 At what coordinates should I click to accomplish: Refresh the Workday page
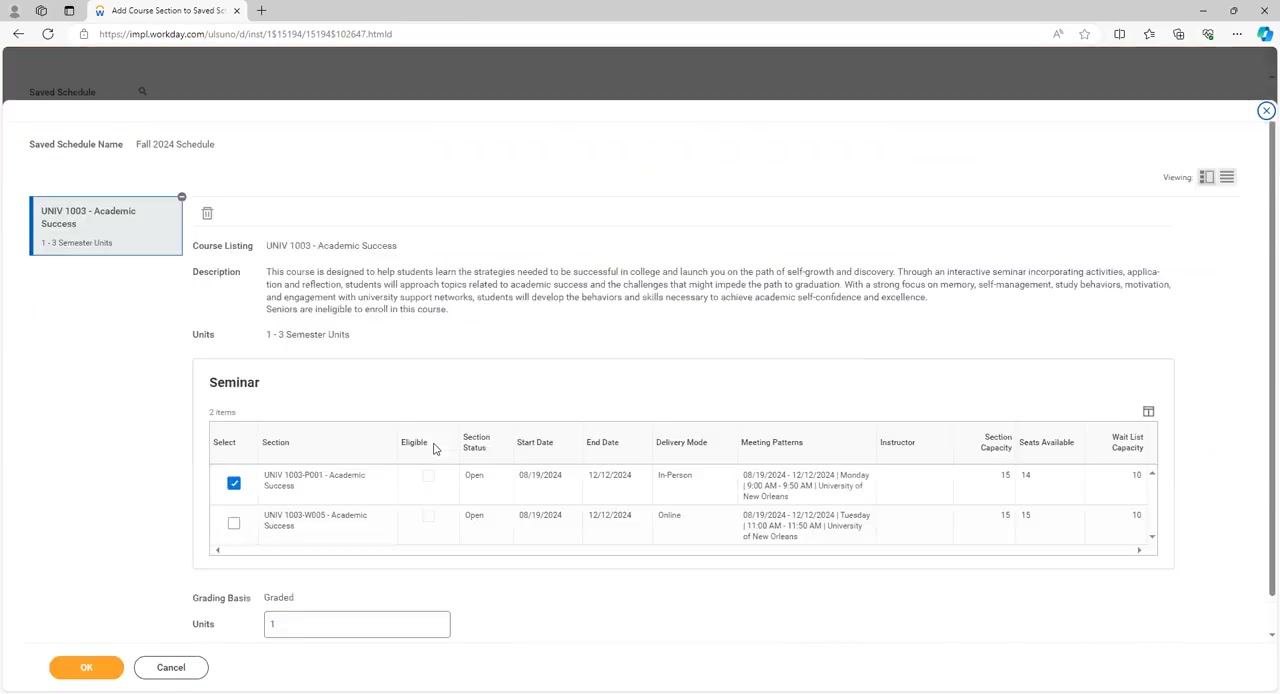(x=48, y=34)
